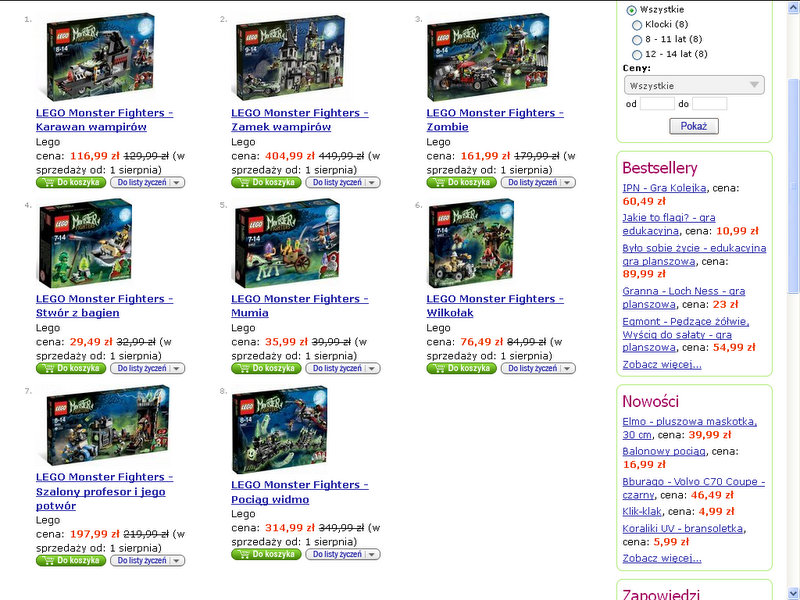The image size is (800, 600).
Task: Click Do koszyka cart button for Zombie set
Action: point(462,182)
